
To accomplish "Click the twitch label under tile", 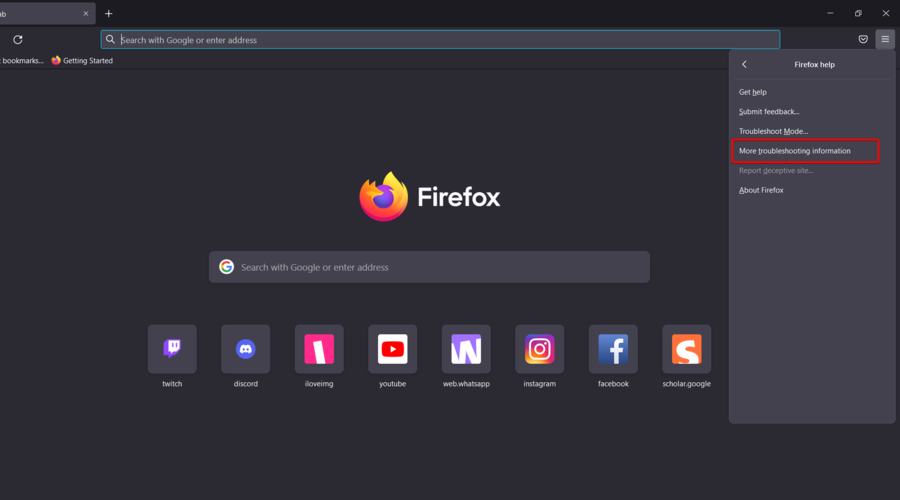I will coord(172,383).
